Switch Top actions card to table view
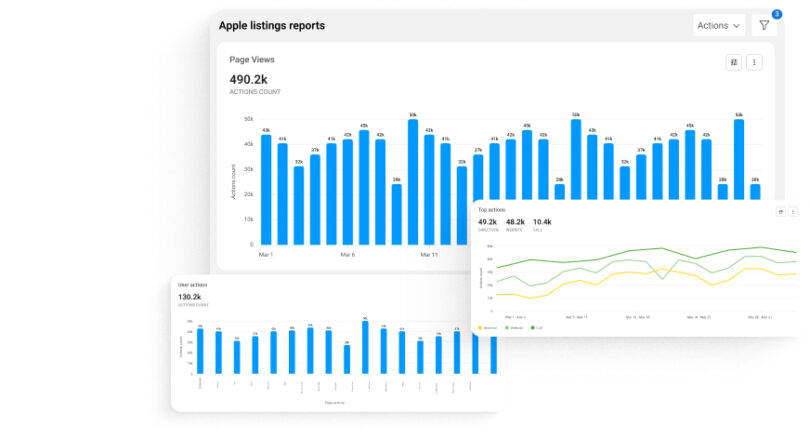The height and width of the screenshot is (438, 810). 781,212
